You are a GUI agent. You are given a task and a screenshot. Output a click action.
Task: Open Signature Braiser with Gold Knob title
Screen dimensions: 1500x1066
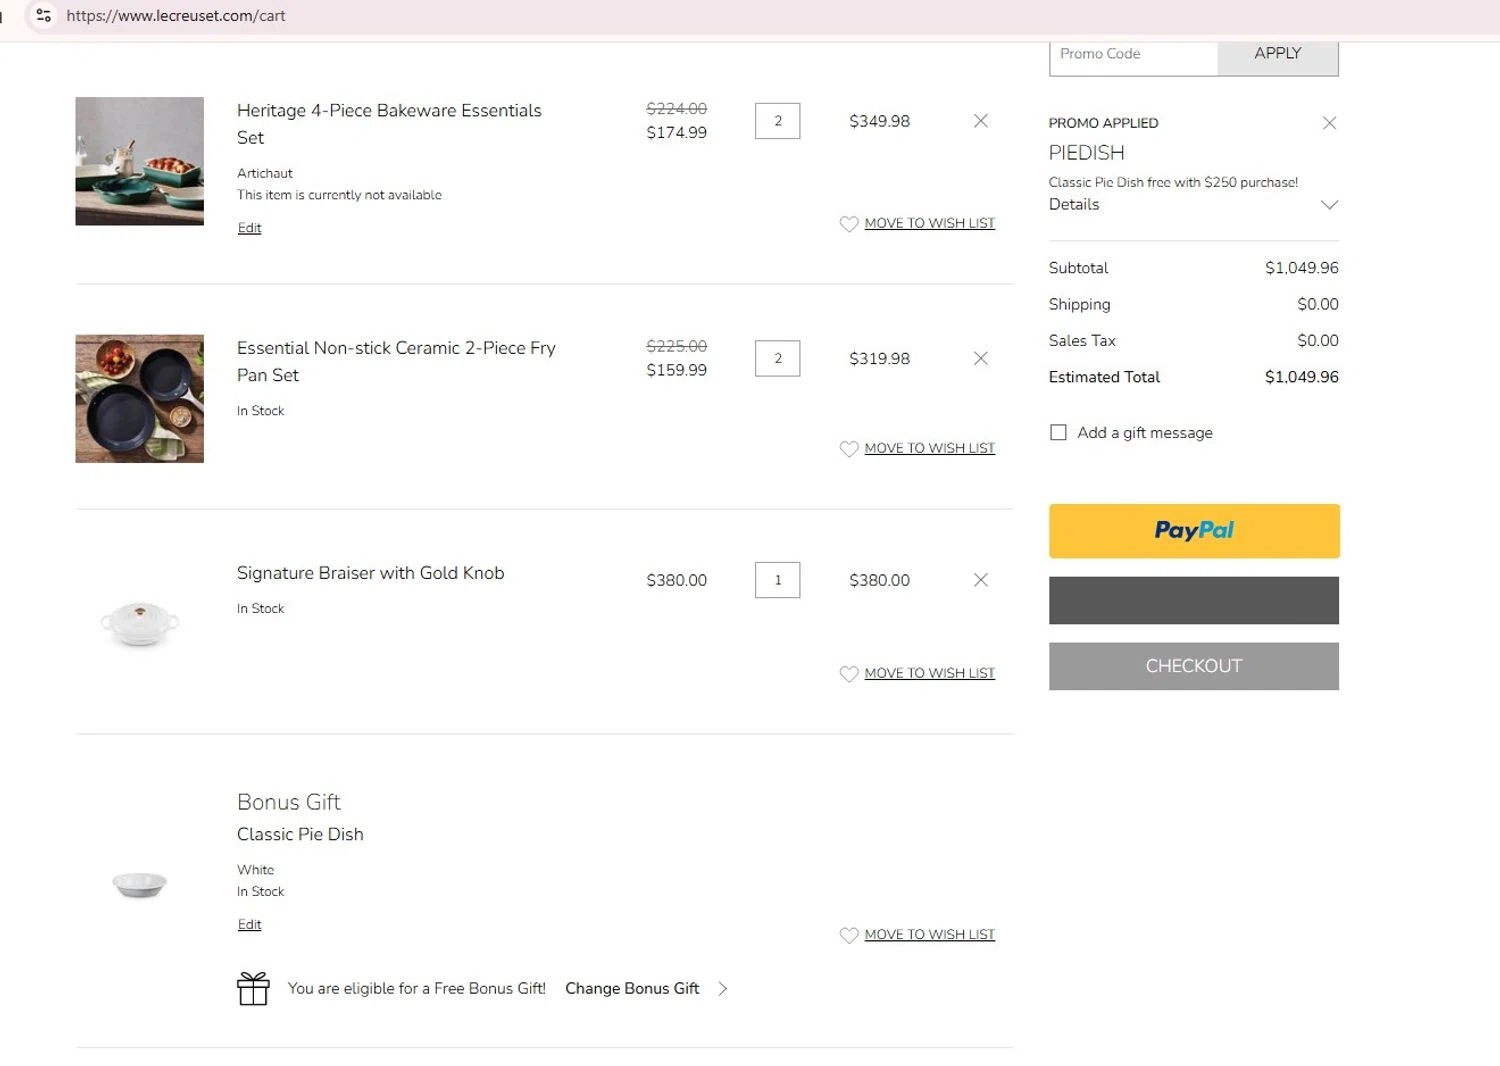click(x=370, y=573)
